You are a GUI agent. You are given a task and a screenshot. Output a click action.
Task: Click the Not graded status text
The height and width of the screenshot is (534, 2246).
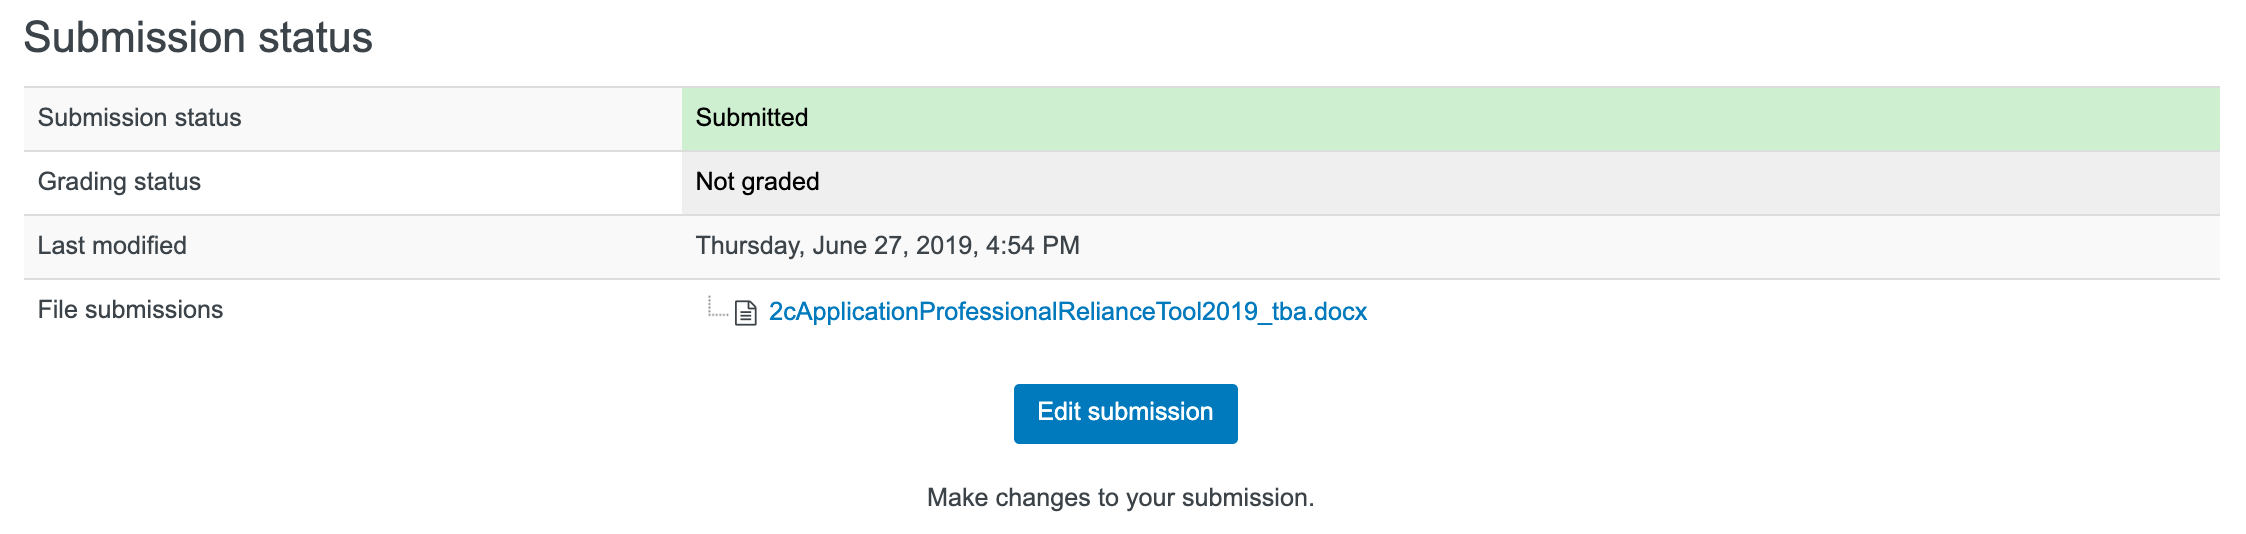(757, 182)
